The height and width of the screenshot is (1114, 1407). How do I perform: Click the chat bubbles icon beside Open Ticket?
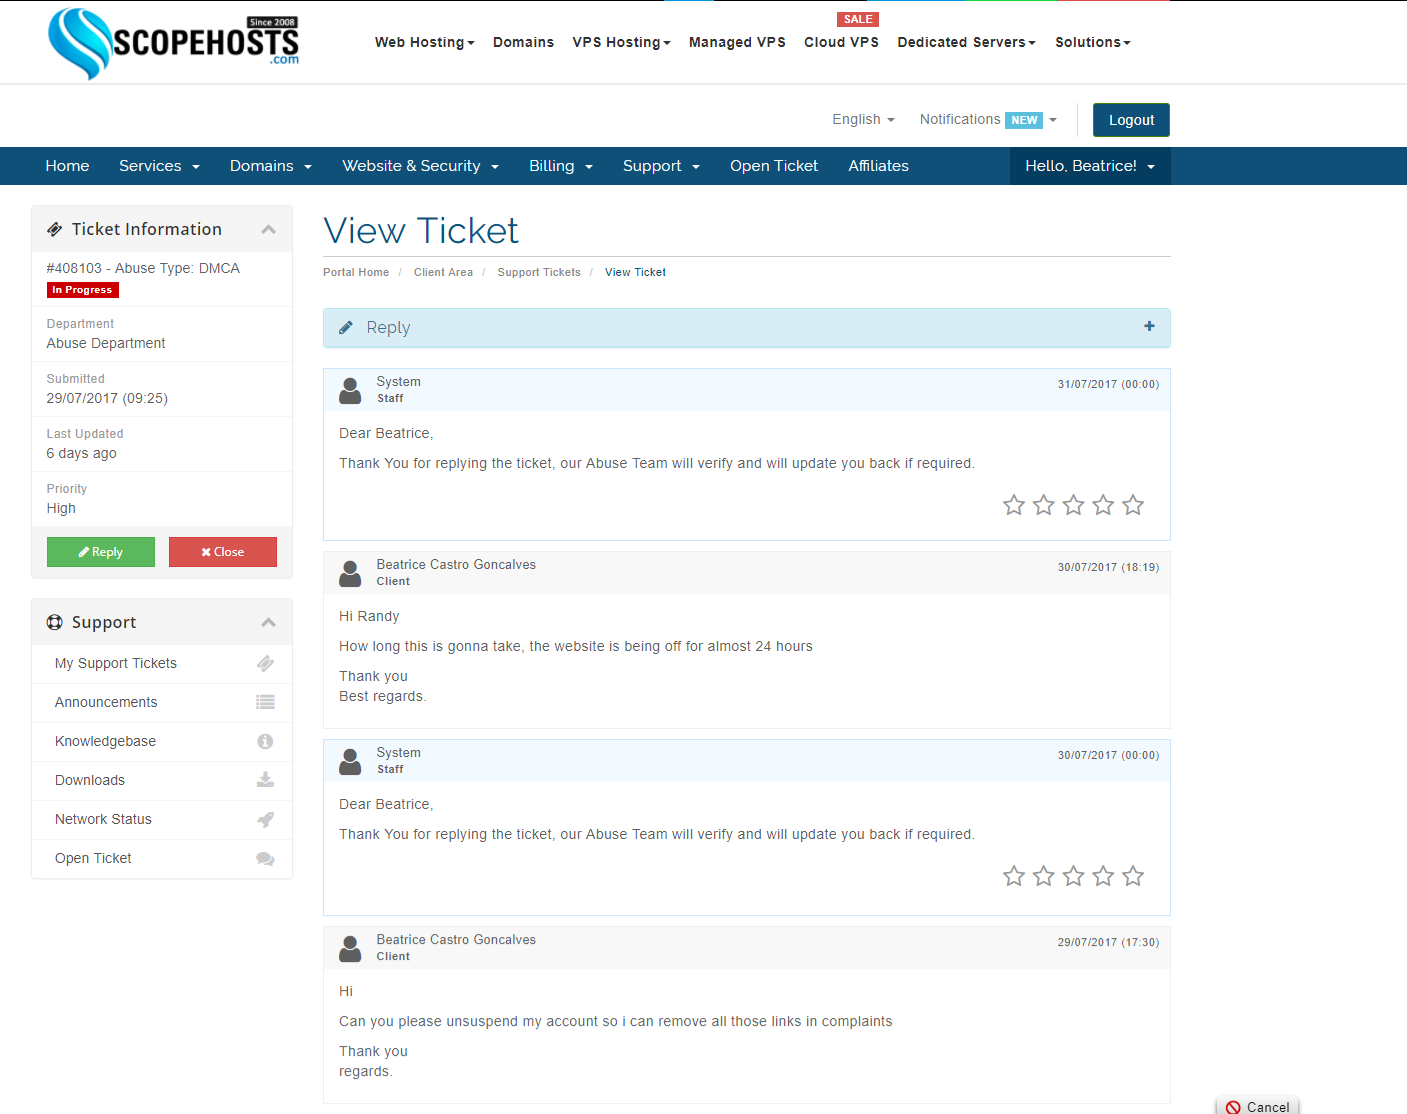click(265, 858)
